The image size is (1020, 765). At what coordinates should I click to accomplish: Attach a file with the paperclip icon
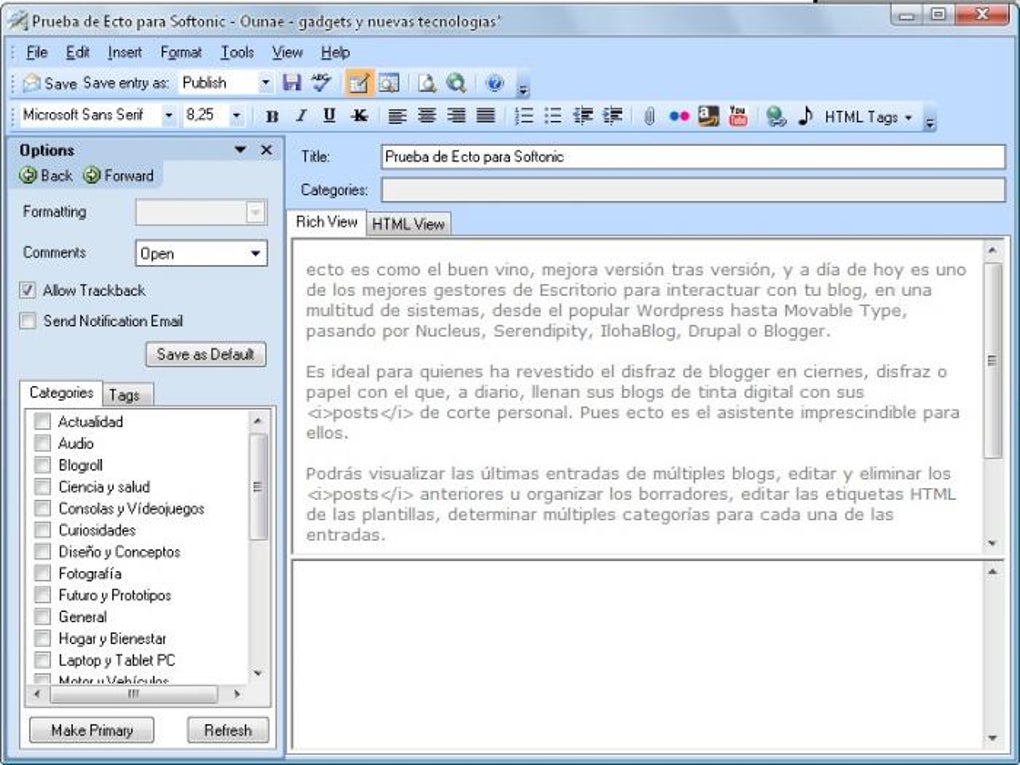[649, 117]
